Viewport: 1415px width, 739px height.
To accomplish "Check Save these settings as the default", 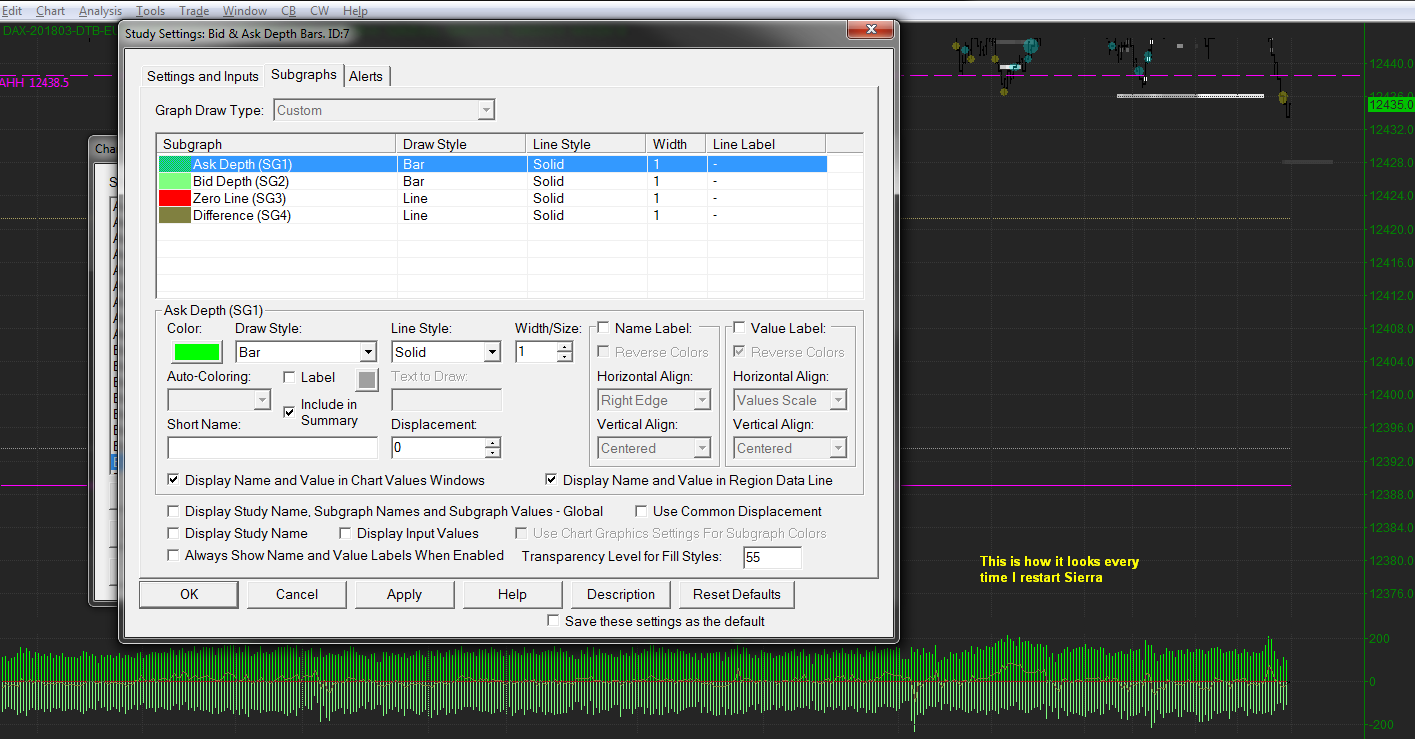I will pos(554,621).
